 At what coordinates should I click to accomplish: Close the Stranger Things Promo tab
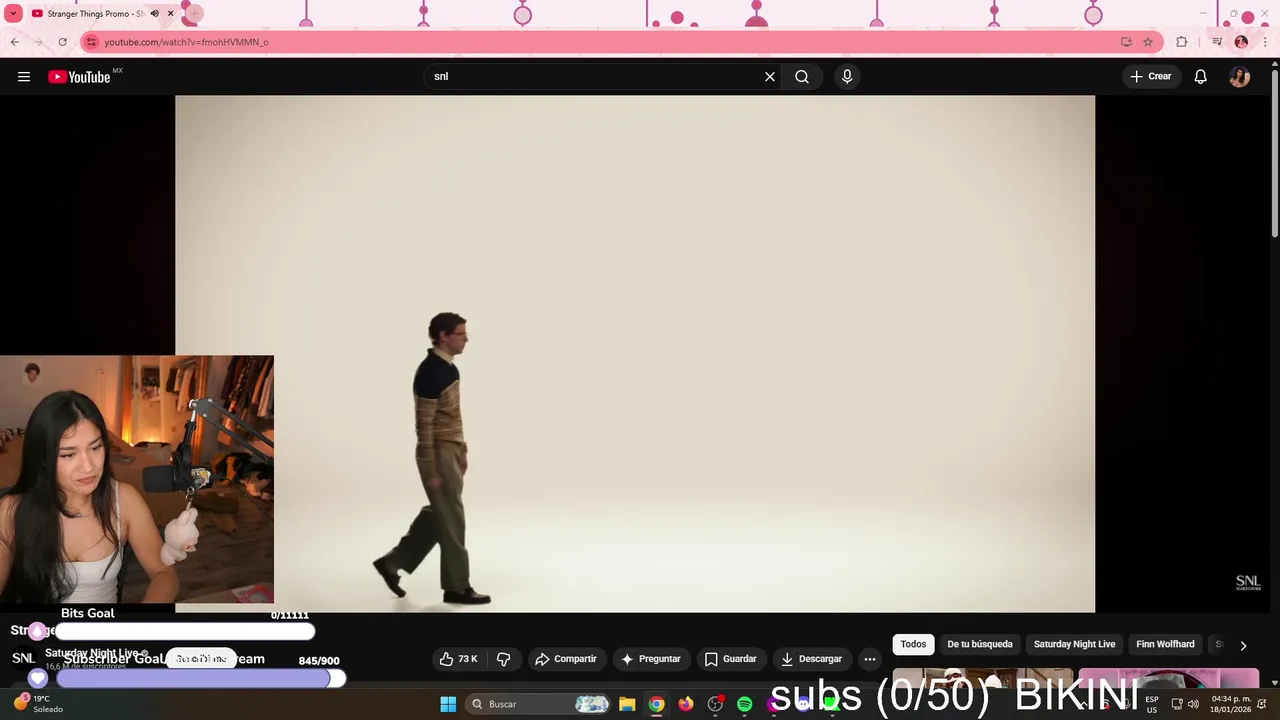171,14
